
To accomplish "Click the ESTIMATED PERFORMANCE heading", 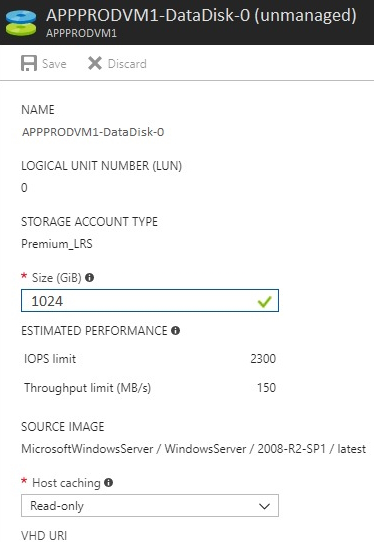I will 94,331.
